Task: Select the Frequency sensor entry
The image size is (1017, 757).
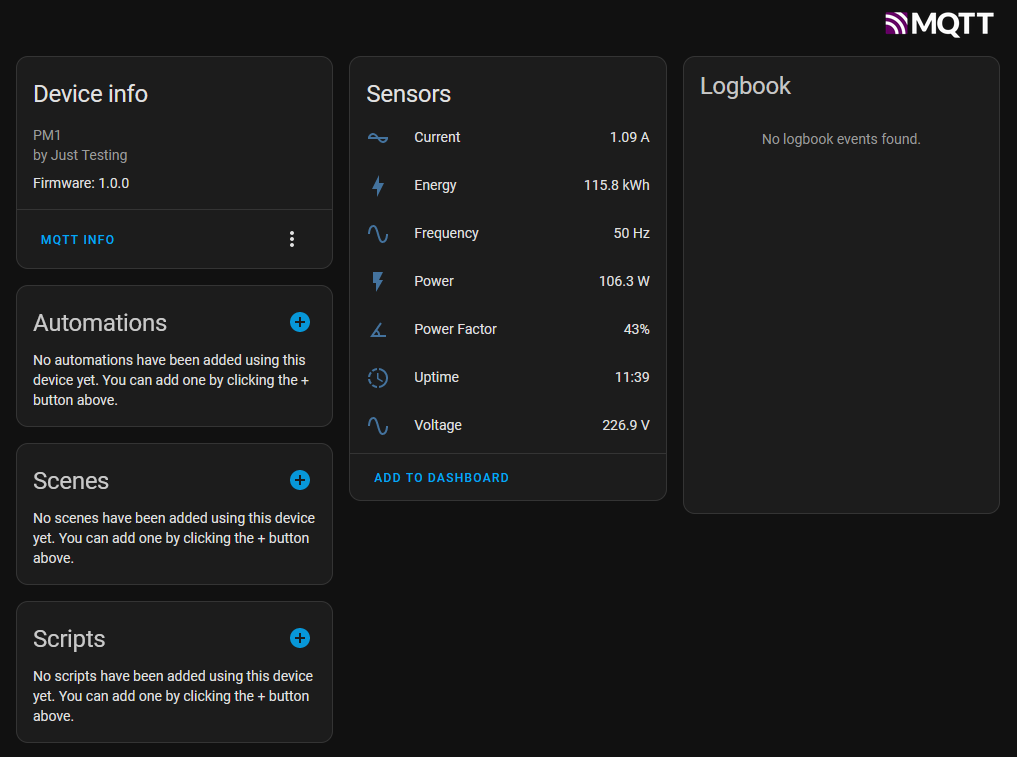Action: point(507,233)
